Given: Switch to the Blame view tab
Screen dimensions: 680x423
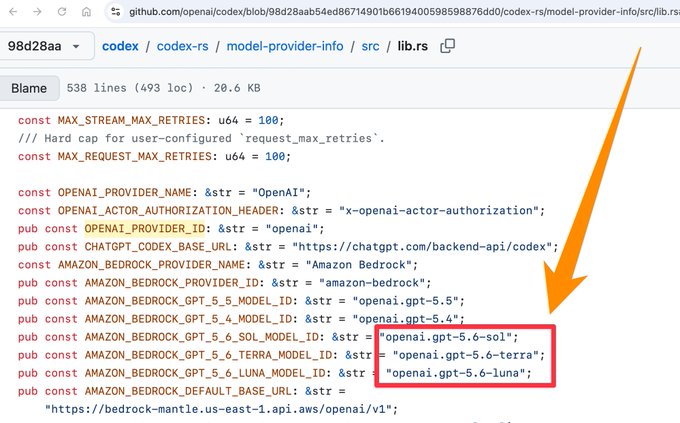Looking at the screenshot, I should tap(29, 88).
